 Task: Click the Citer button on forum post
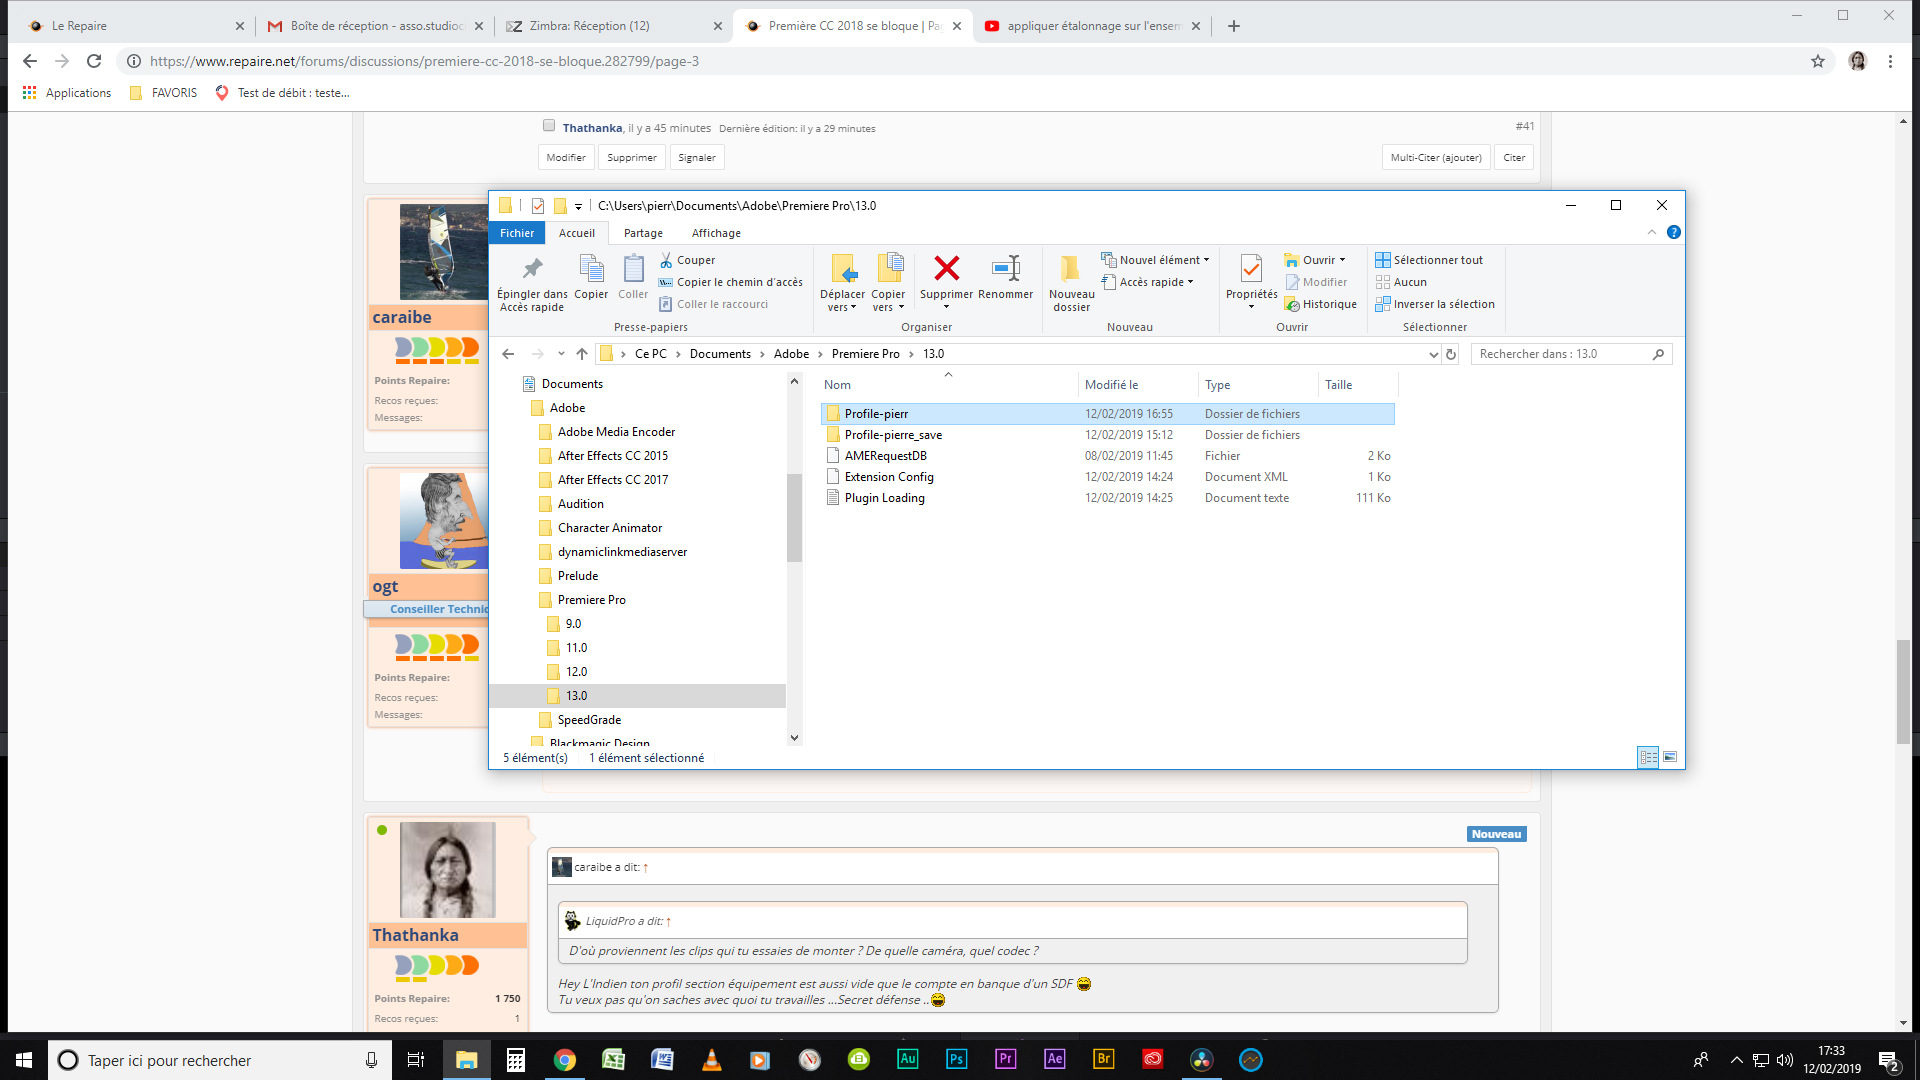pyautogui.click(x=1514, y=158)
